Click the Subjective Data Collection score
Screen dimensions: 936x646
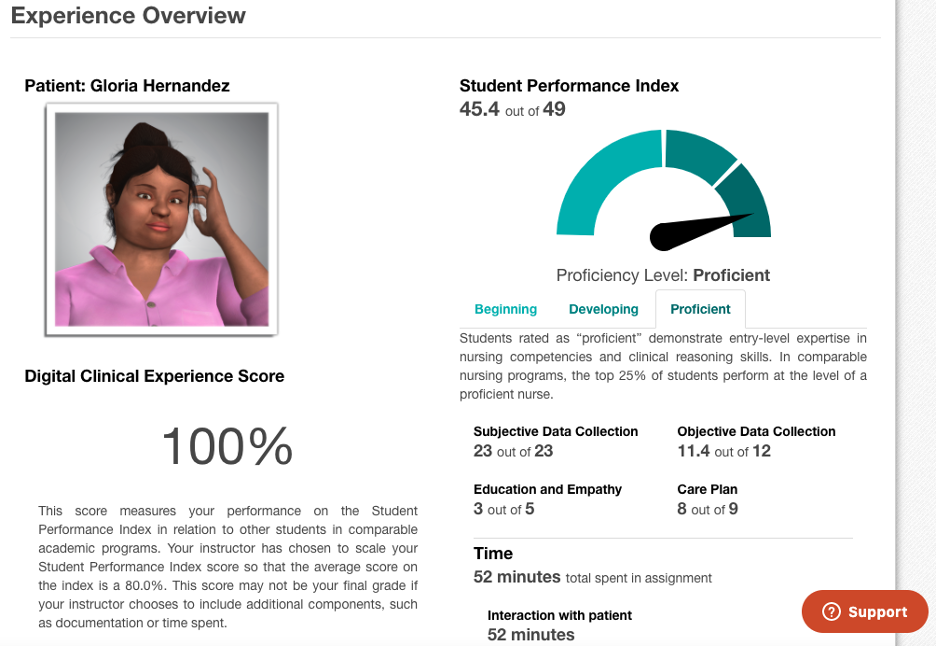pyautogui.click(x=513, y=451)
